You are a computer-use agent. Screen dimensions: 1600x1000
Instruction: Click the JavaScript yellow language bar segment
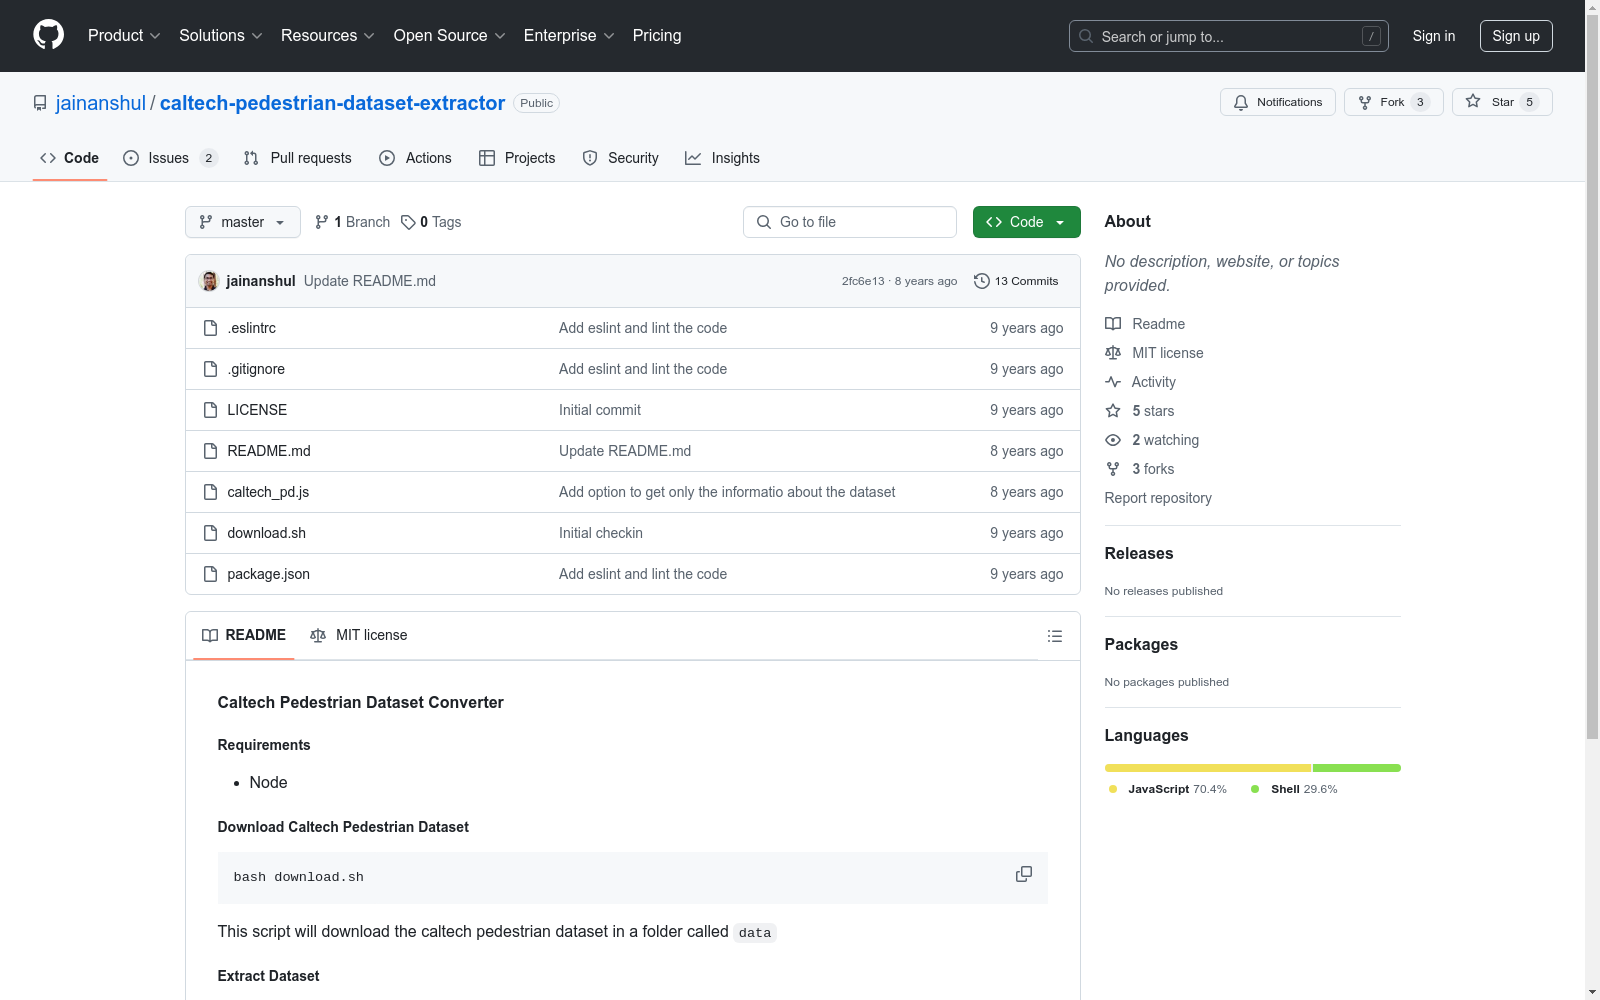(1208, 768)
